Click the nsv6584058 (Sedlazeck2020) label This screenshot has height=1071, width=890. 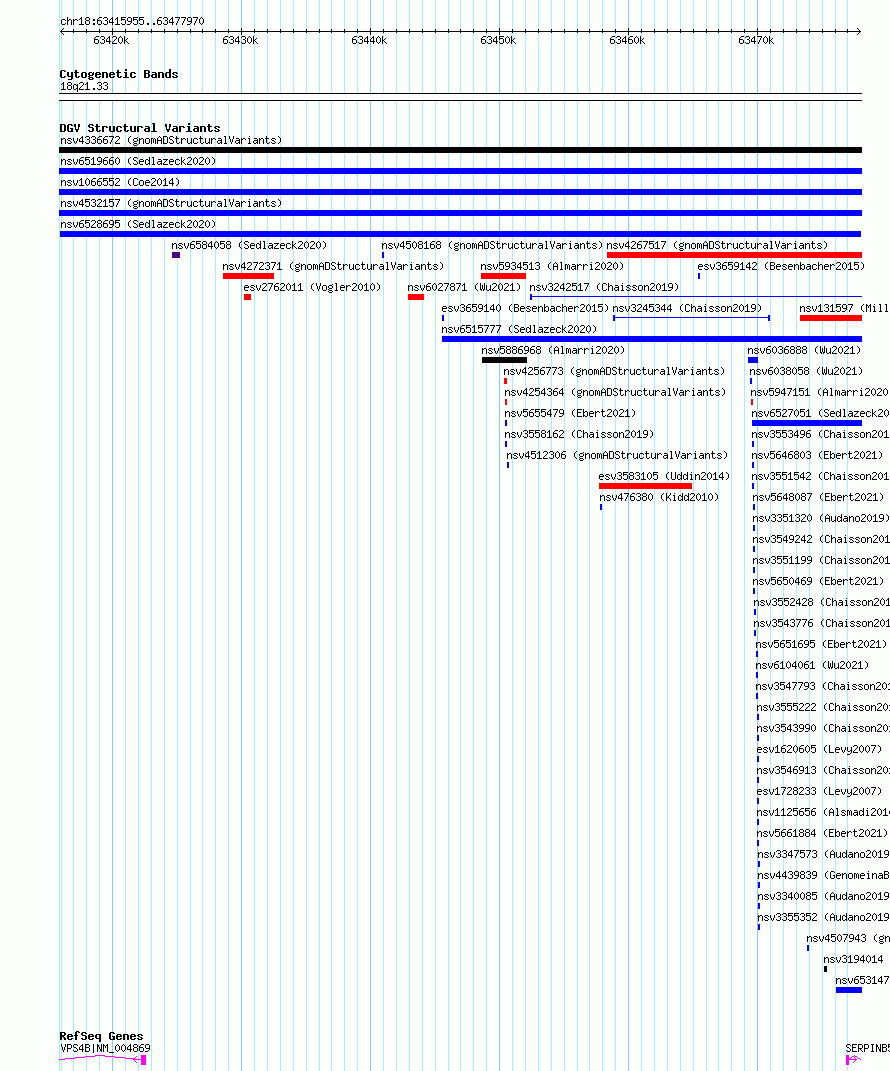tap(249, 245)
